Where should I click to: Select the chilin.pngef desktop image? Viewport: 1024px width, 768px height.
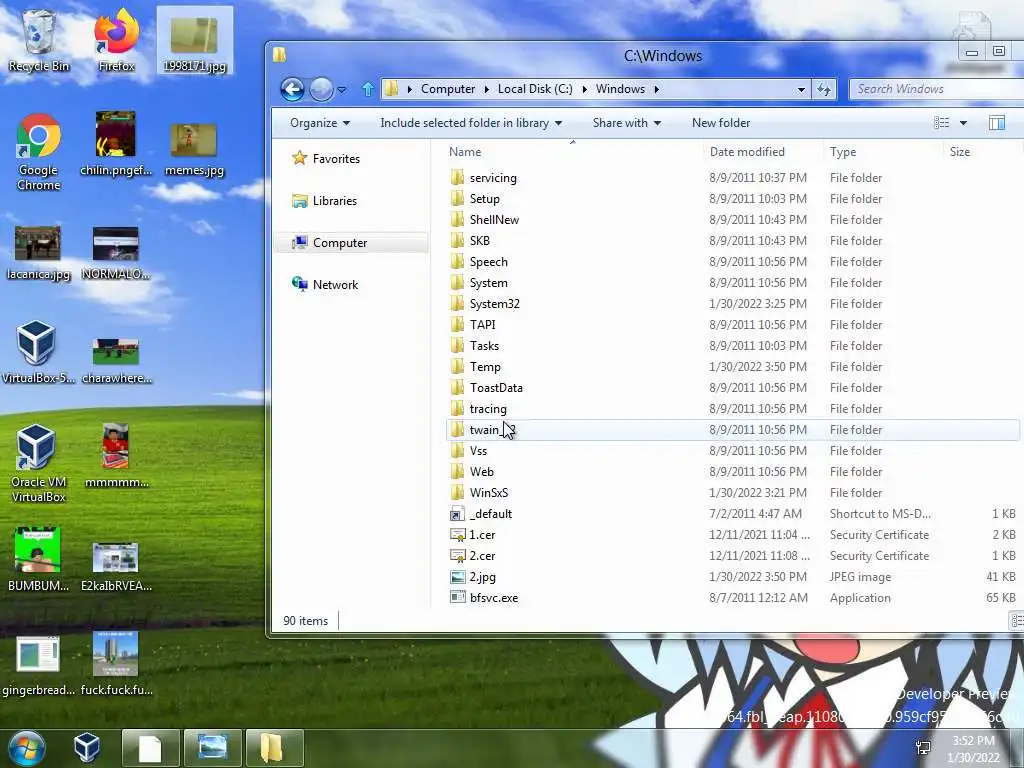[x=116, y=144]
